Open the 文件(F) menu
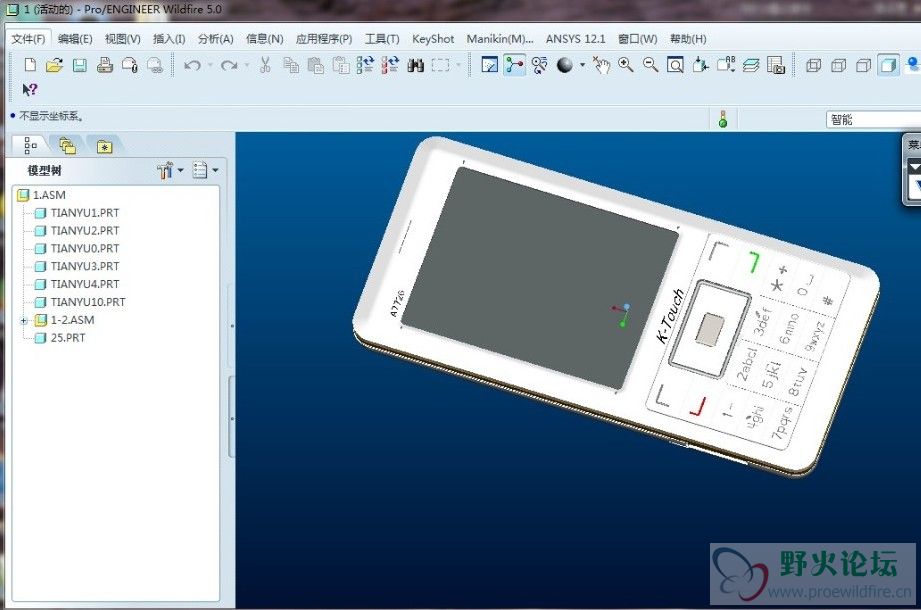The height and width of the screenshot is (610, 921). (28, 39)
